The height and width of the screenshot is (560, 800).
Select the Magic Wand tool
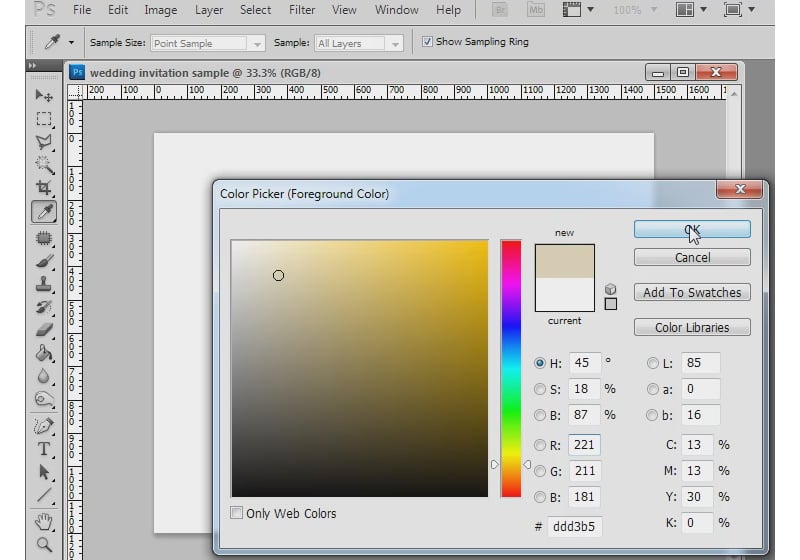44,165
